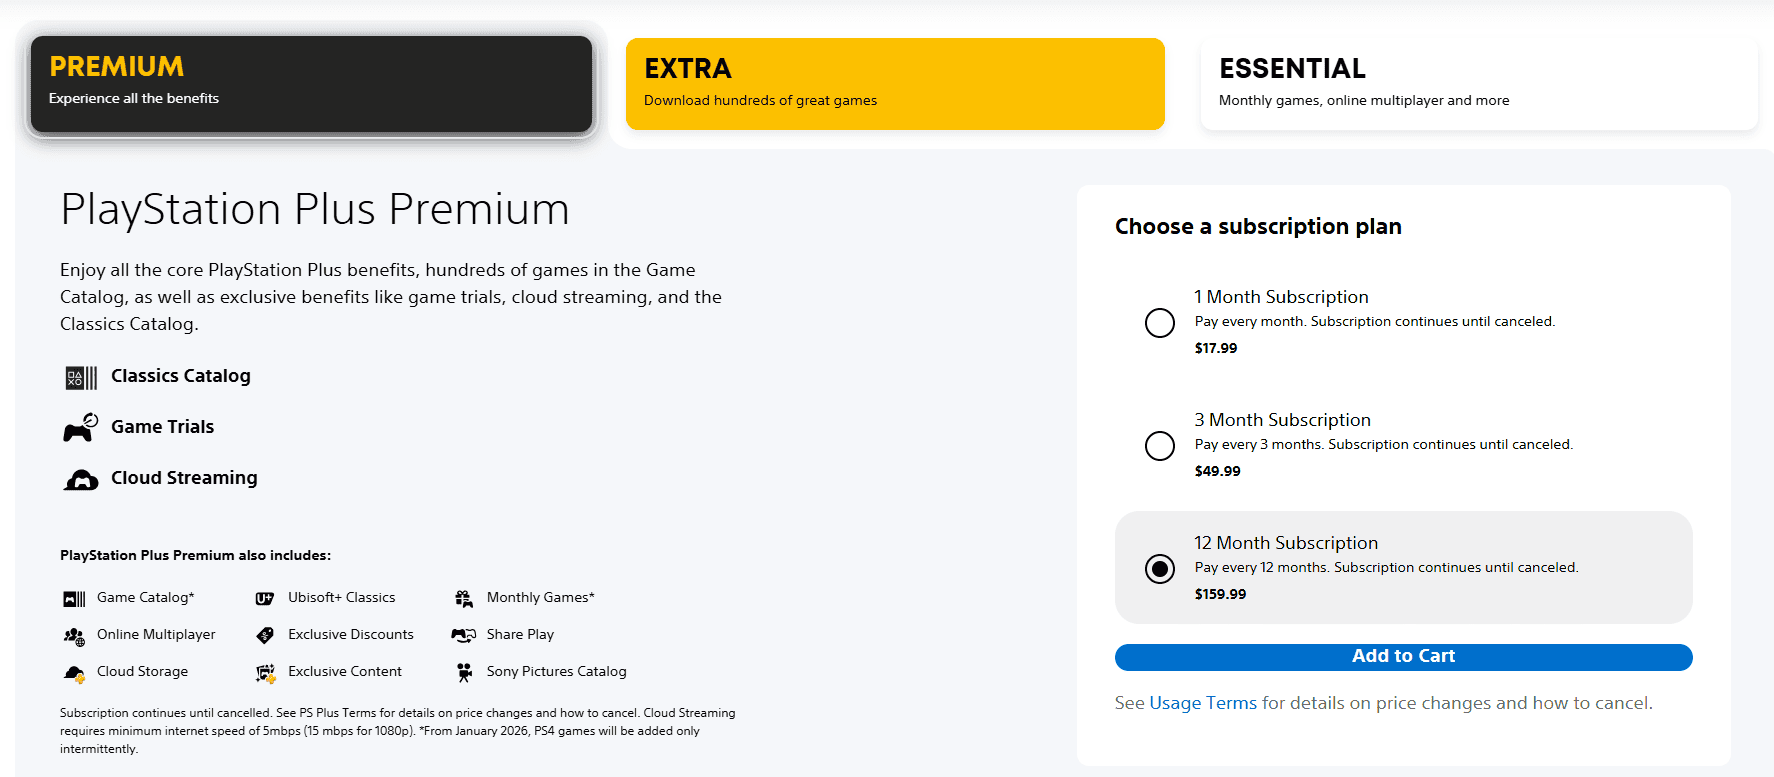Switch to the EXTRA plan tab
The image size is (1774, 777).
pos(895,84)
